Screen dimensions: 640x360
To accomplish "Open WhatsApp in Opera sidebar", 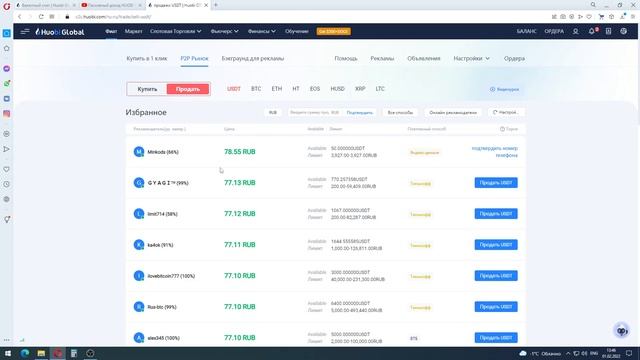I will [x=7, y=83].
